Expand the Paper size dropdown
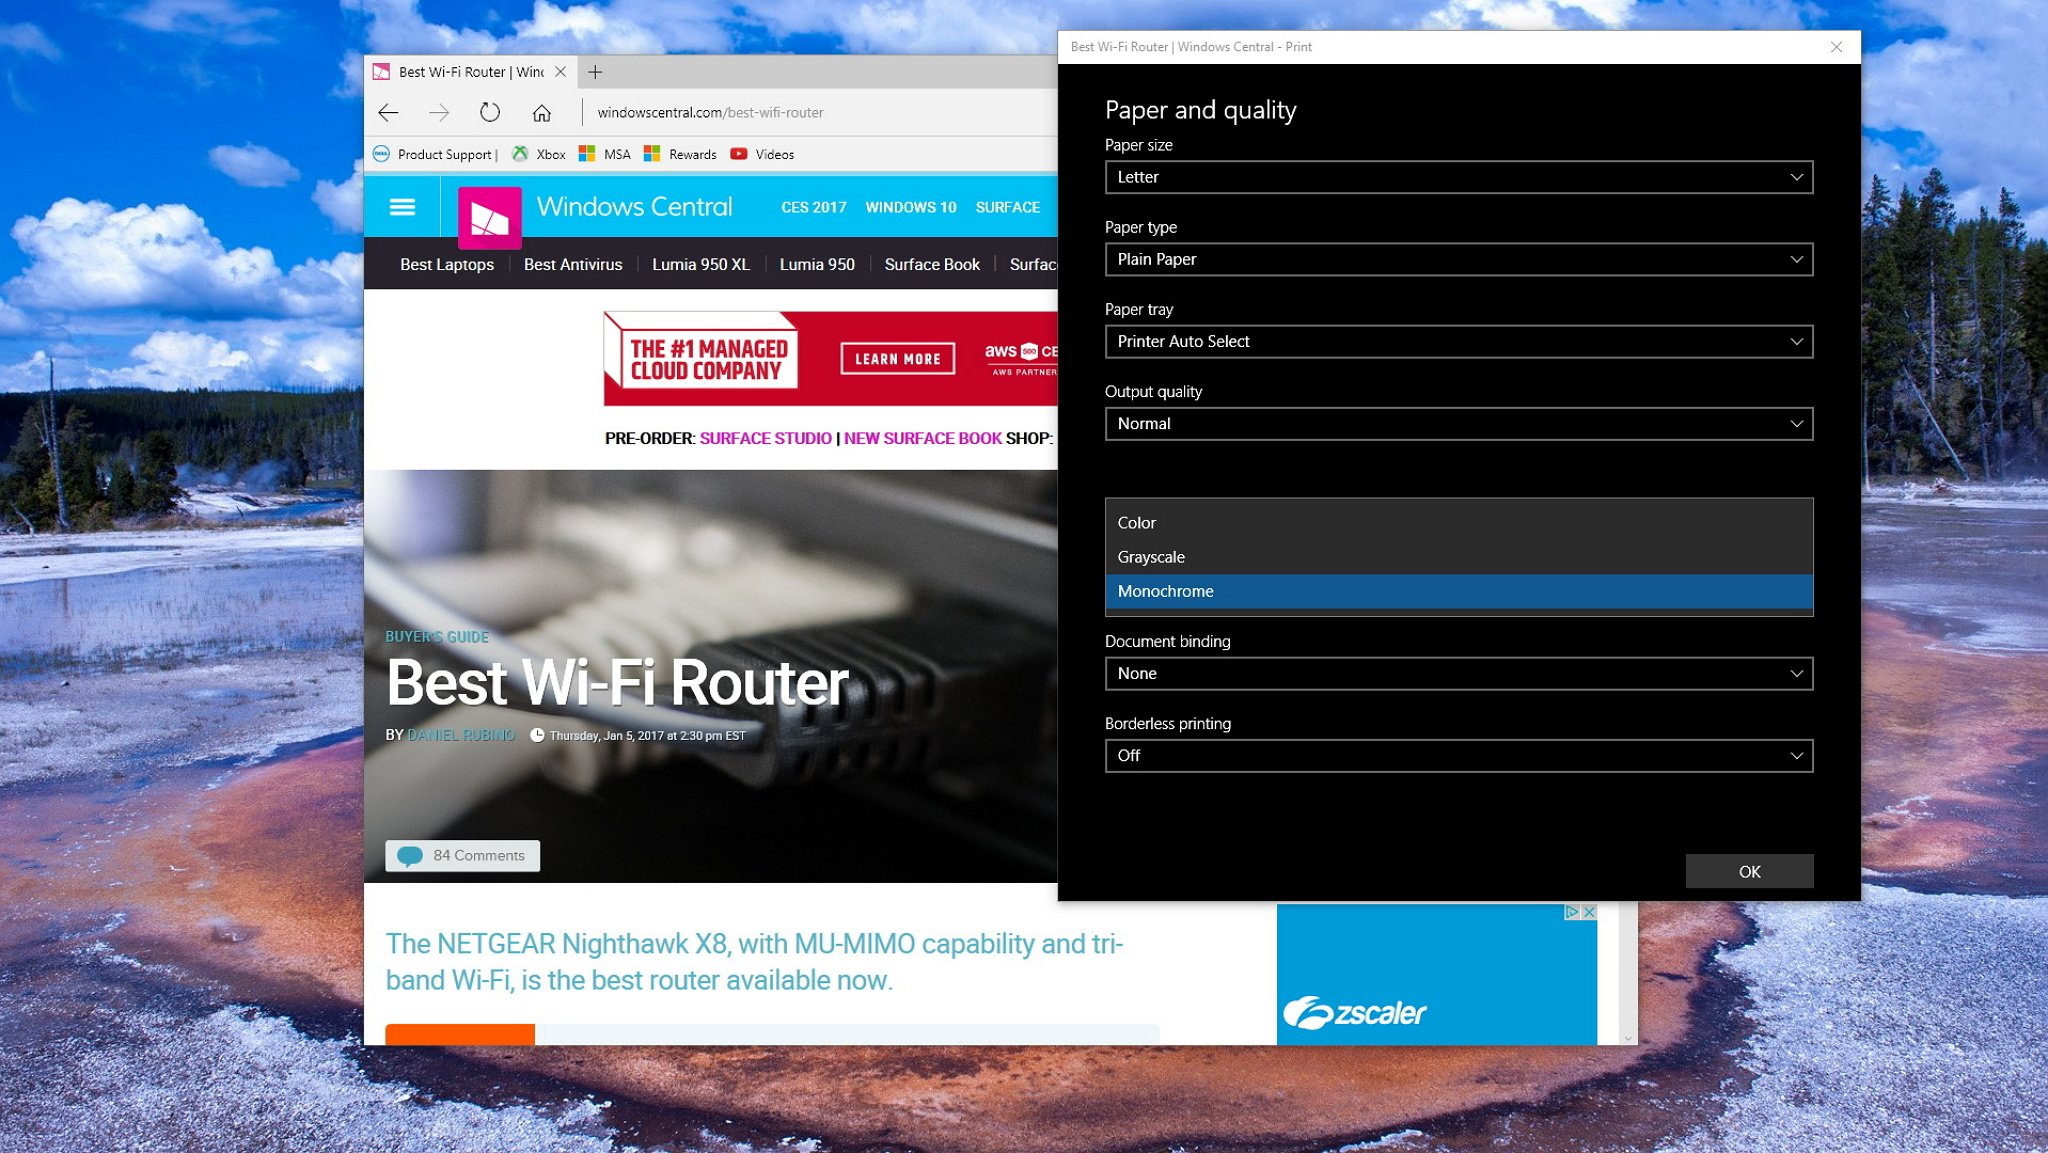This screenshot has height=1153, width=2048. (x=1459, y=176)
